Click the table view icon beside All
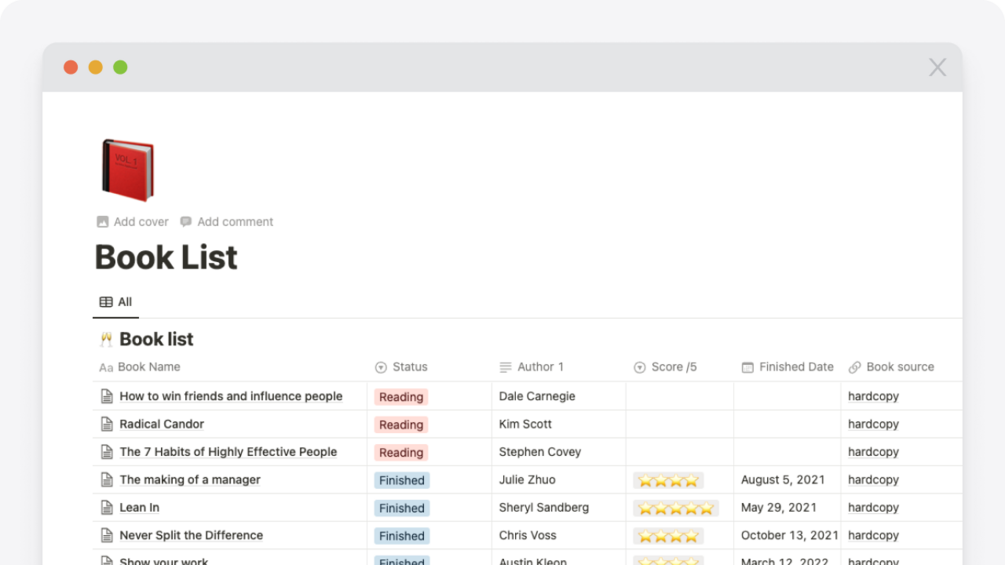The height and width of the screenshot is (565, 1005). point(106,302)
